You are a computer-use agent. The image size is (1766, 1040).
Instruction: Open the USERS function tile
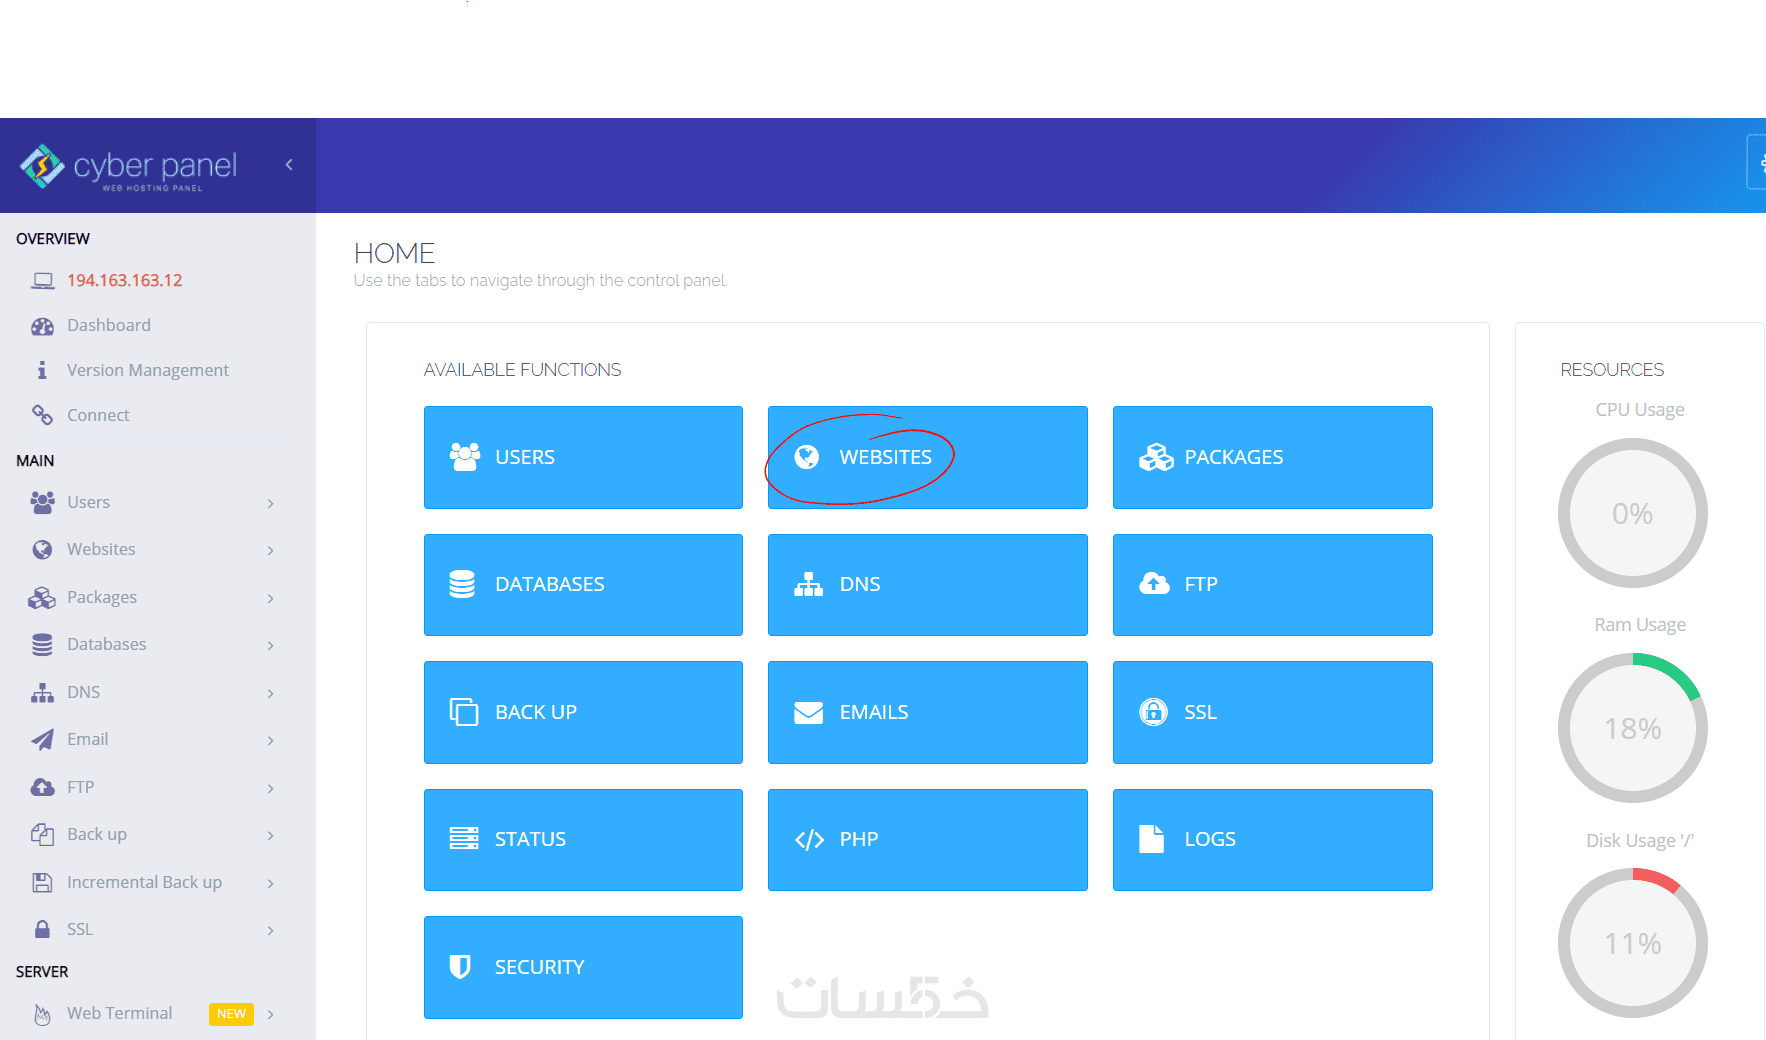coord(583,457)
